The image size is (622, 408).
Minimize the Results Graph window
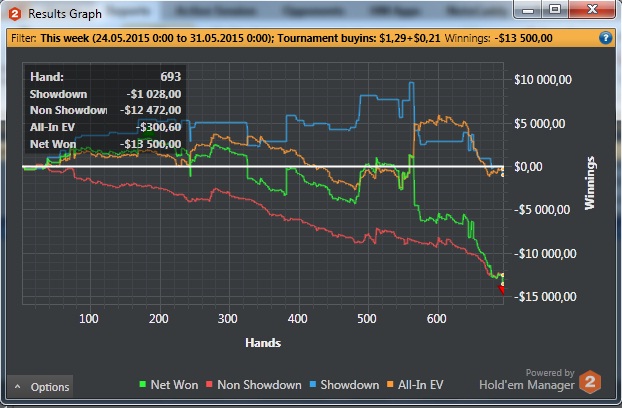(528, 10)
